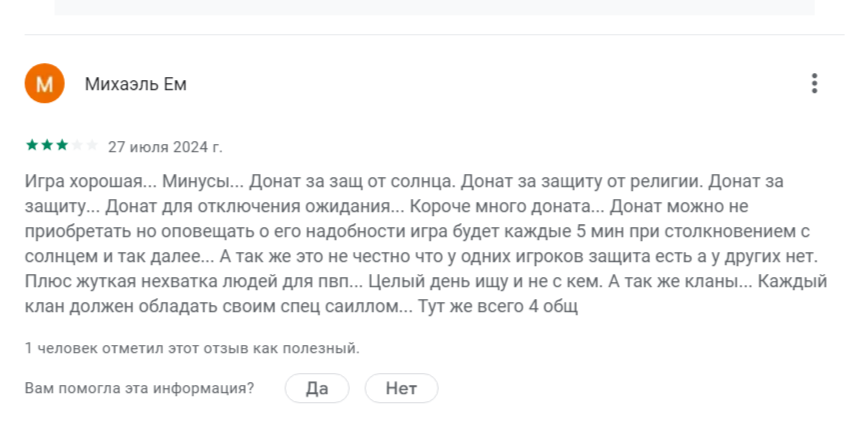This screenshot has height=422, width=864.
Task: Click the gray panel above the review
Action: coord(434,7)
